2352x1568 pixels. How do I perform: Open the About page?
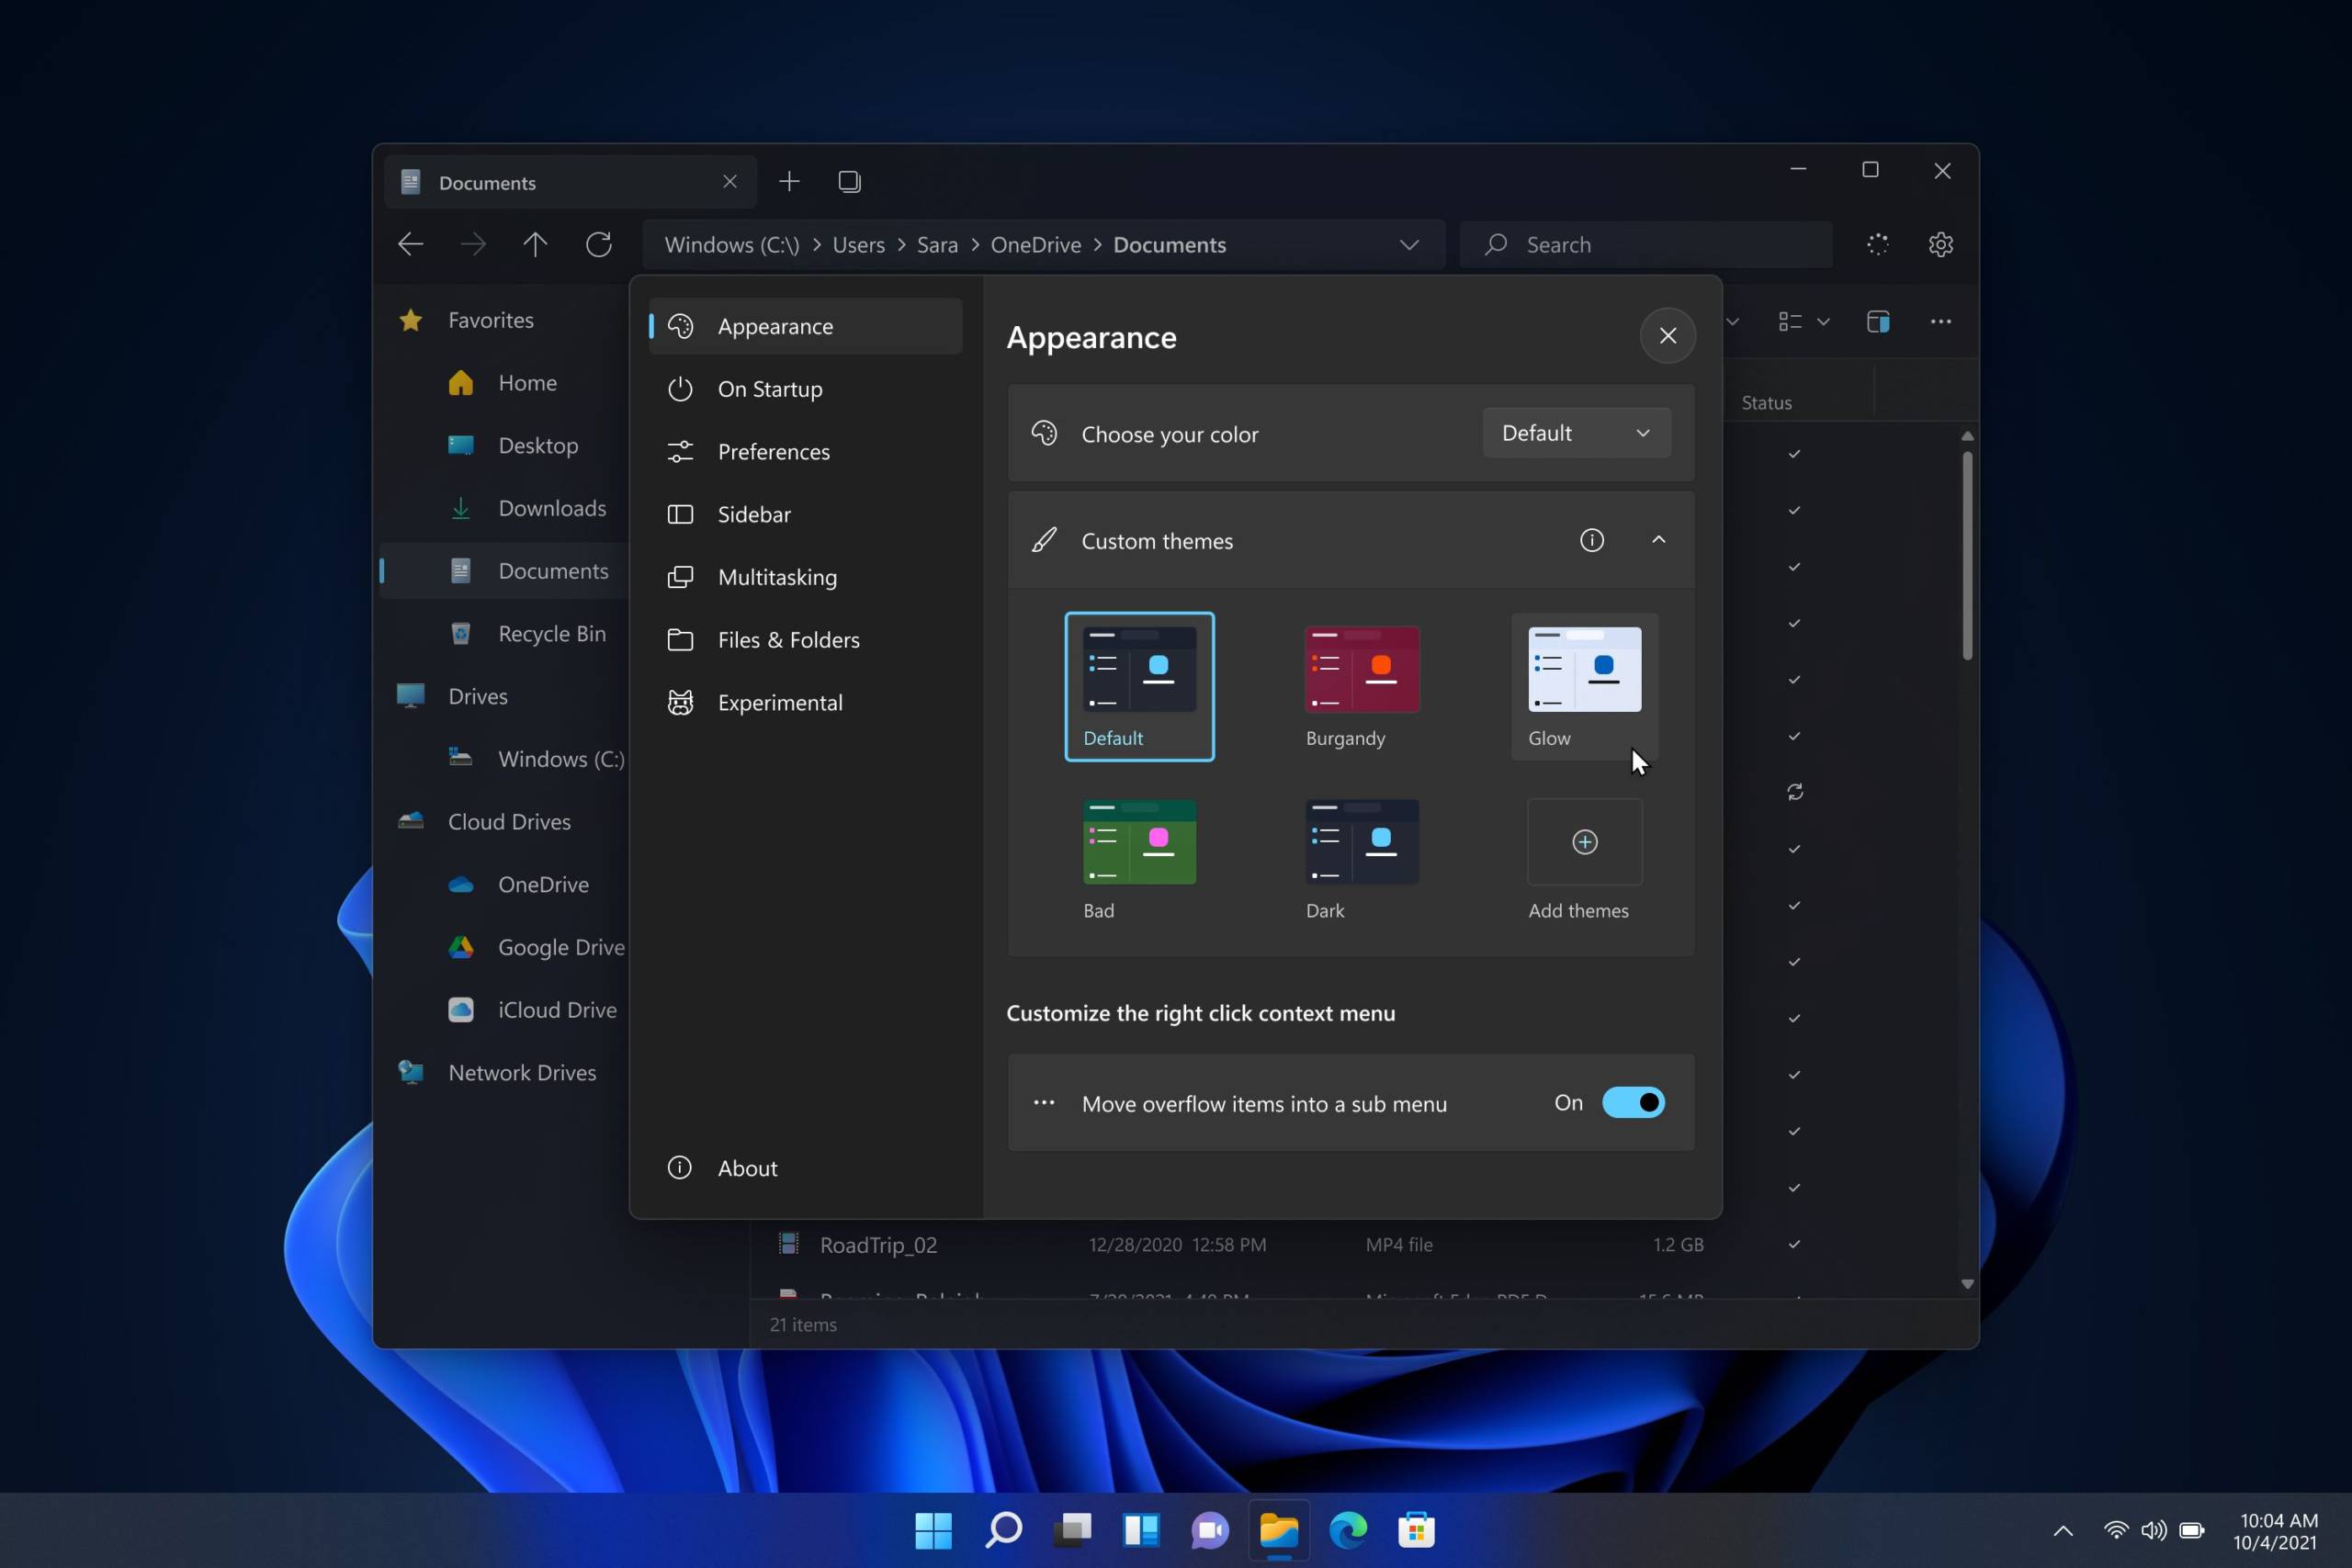click(x=747, y=1167)
